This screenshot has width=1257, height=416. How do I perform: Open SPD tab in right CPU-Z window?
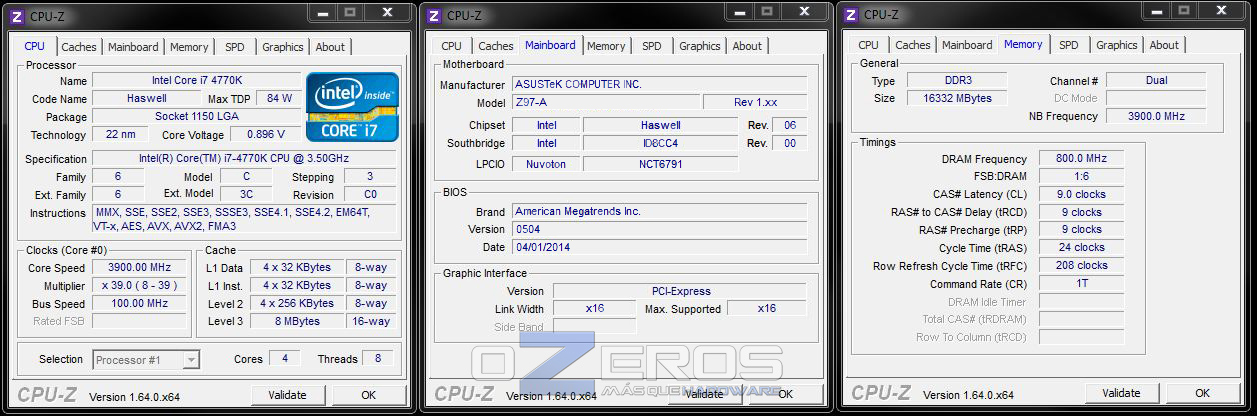click(x=1069, y=45)
